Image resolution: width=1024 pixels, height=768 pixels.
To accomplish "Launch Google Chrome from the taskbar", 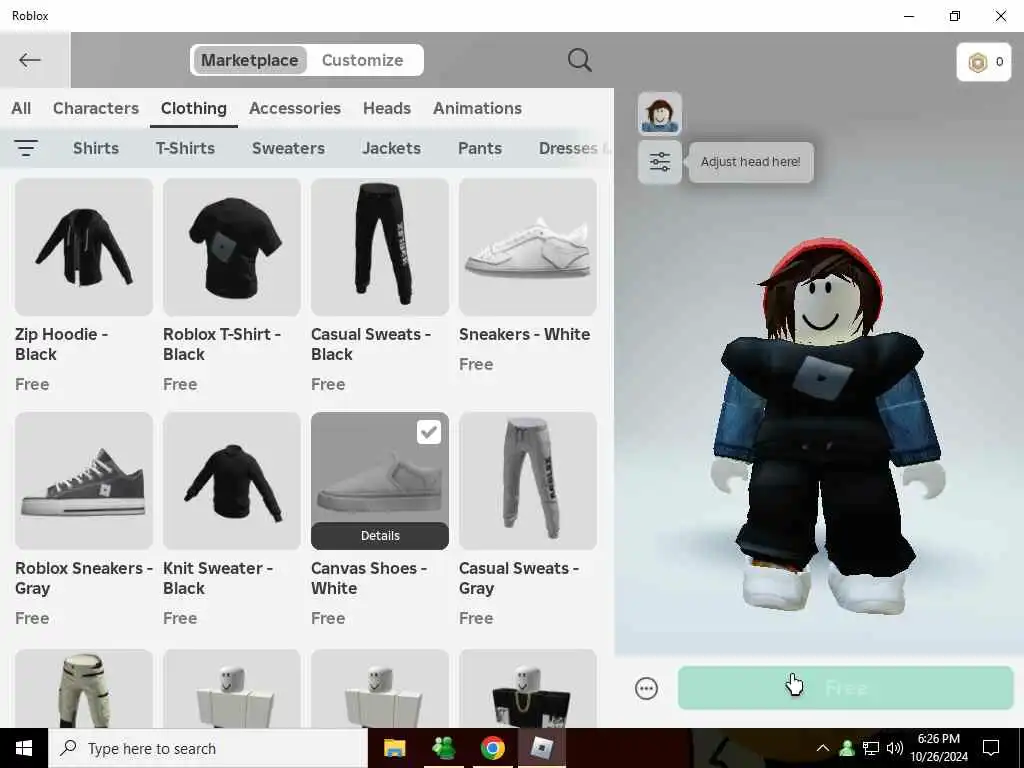I will [x=493, y=748].
